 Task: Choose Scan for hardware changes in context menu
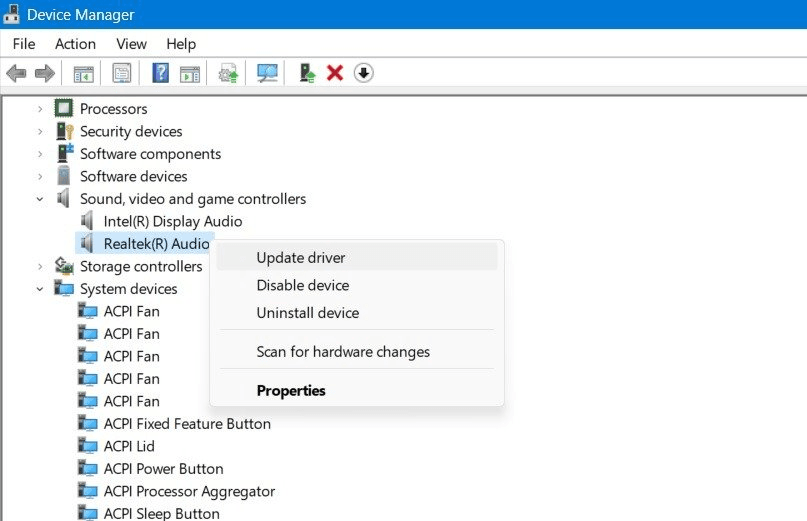(x=357, y=352)
